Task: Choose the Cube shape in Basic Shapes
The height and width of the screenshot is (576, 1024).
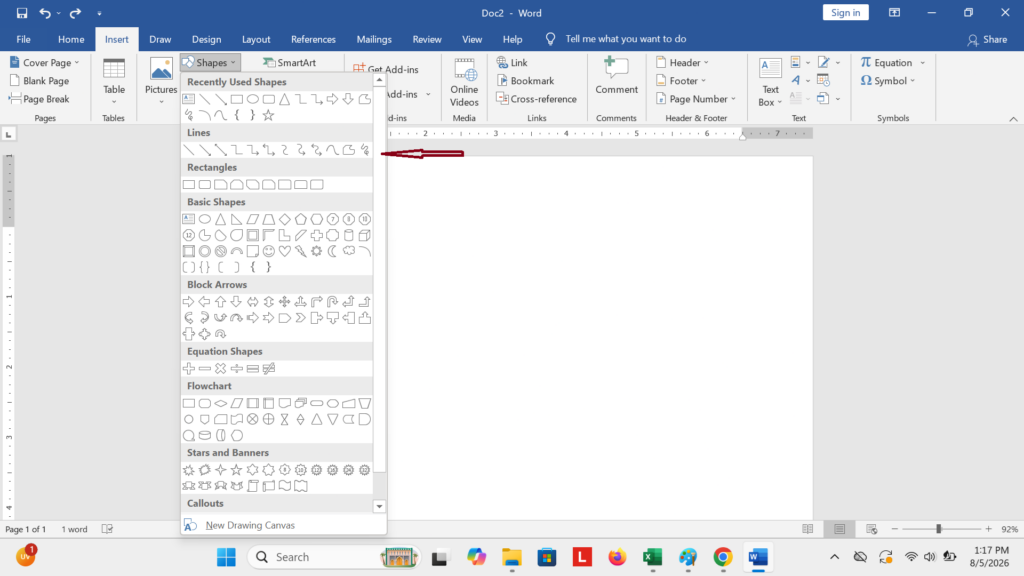Action: pos(364,235)
